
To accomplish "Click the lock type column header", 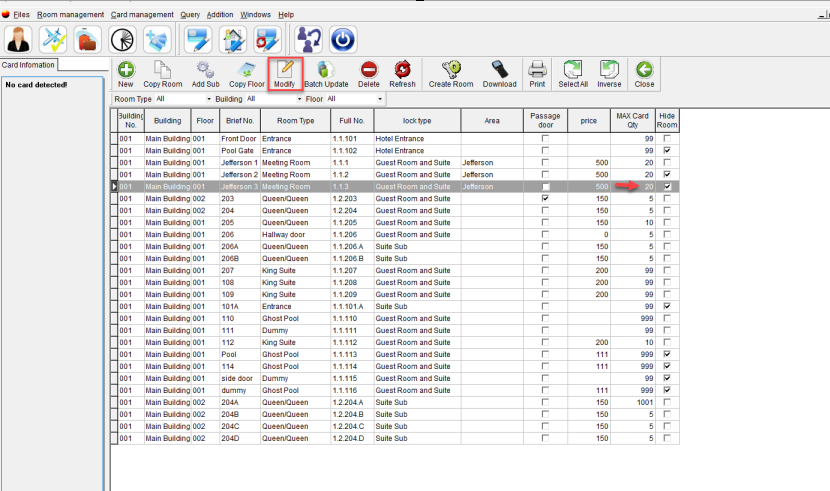I will pyautogui.click(x=417, y=121).
